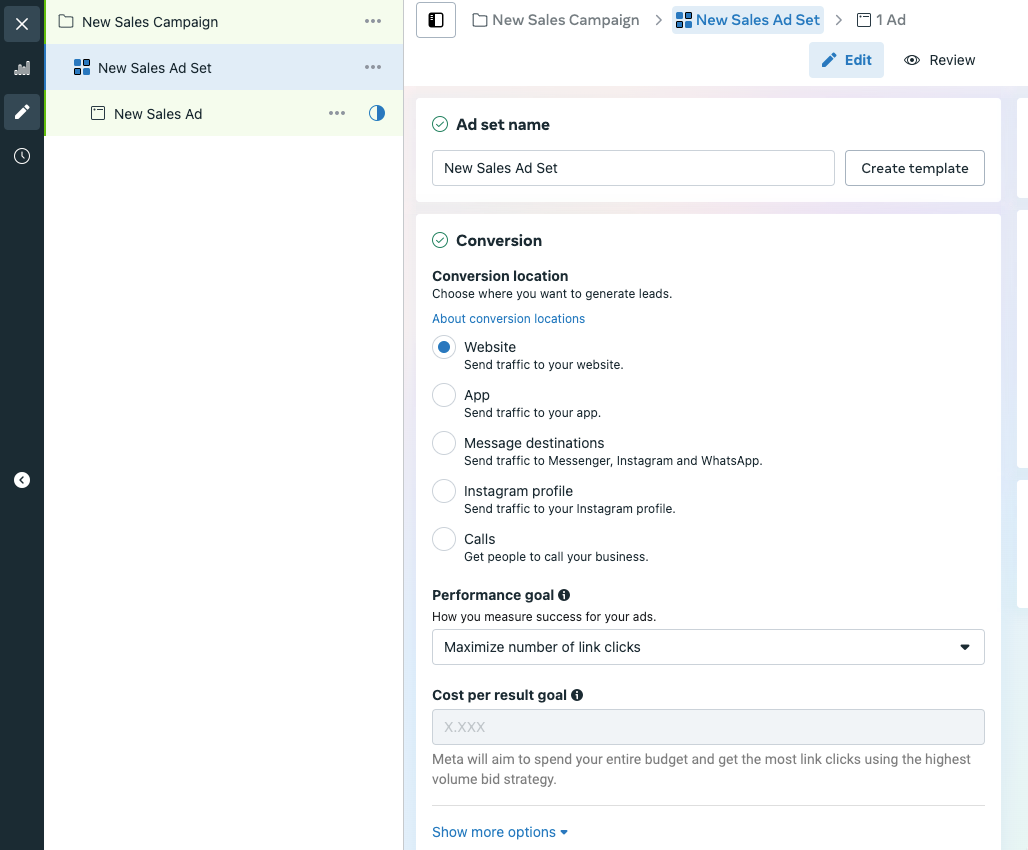The image size is (1028, 850).
Task: Collapse sidebar with the left chevron circle
Action: pos(22,480)
